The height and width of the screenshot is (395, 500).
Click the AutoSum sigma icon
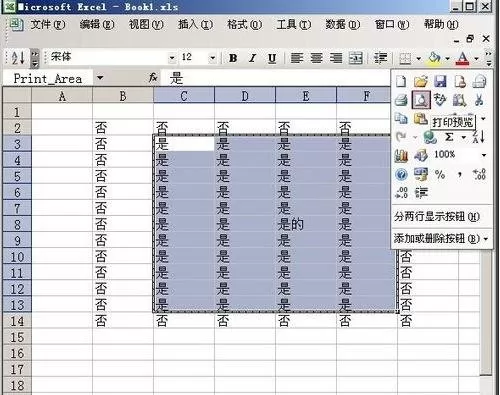[x=449, y=137]
